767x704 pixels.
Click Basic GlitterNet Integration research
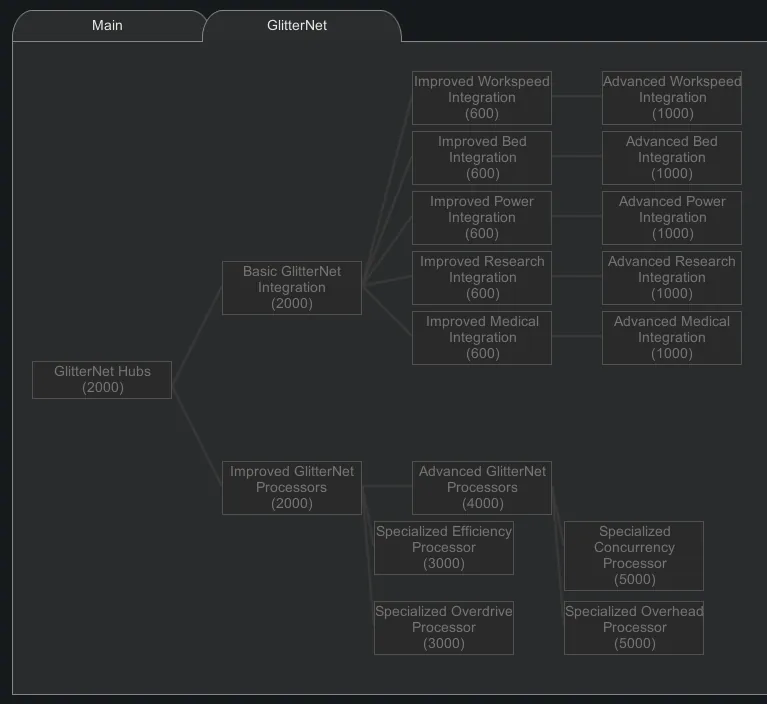291,288
